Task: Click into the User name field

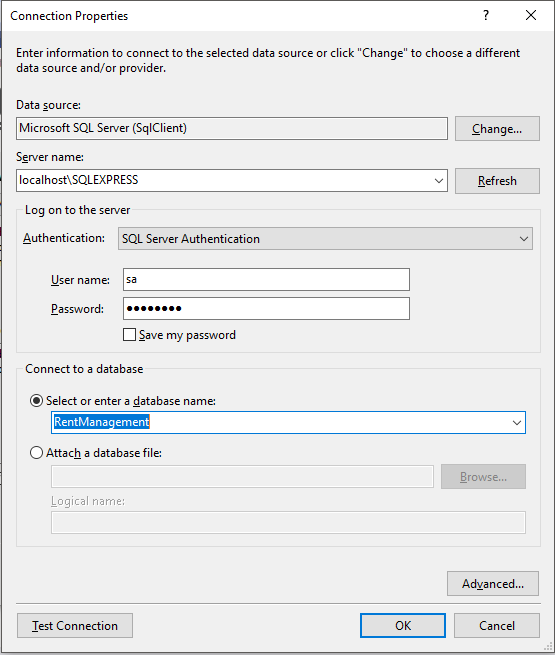Action: pos(266,279)
